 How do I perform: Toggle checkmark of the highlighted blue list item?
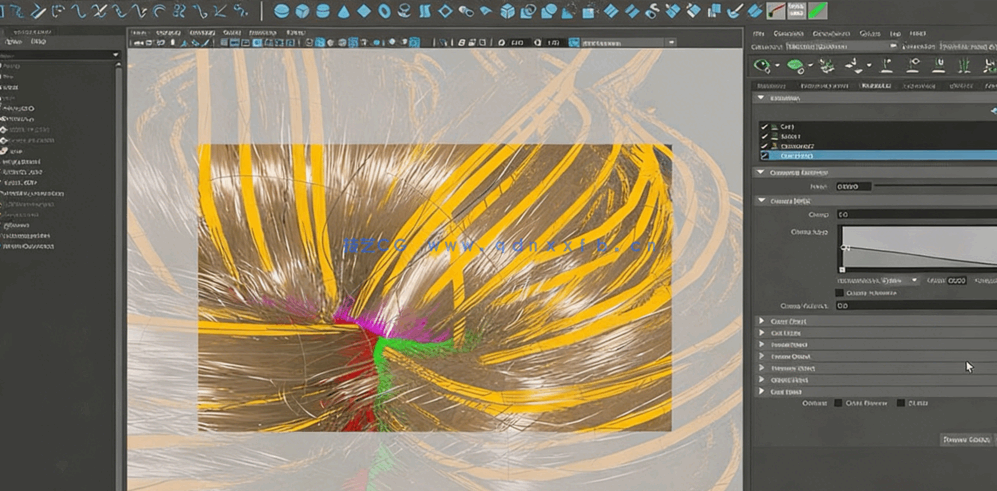click(765, 156)
